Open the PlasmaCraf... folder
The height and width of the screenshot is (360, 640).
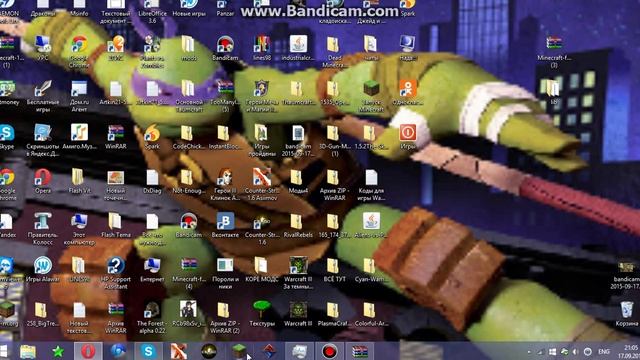click(x=334, y=314)
